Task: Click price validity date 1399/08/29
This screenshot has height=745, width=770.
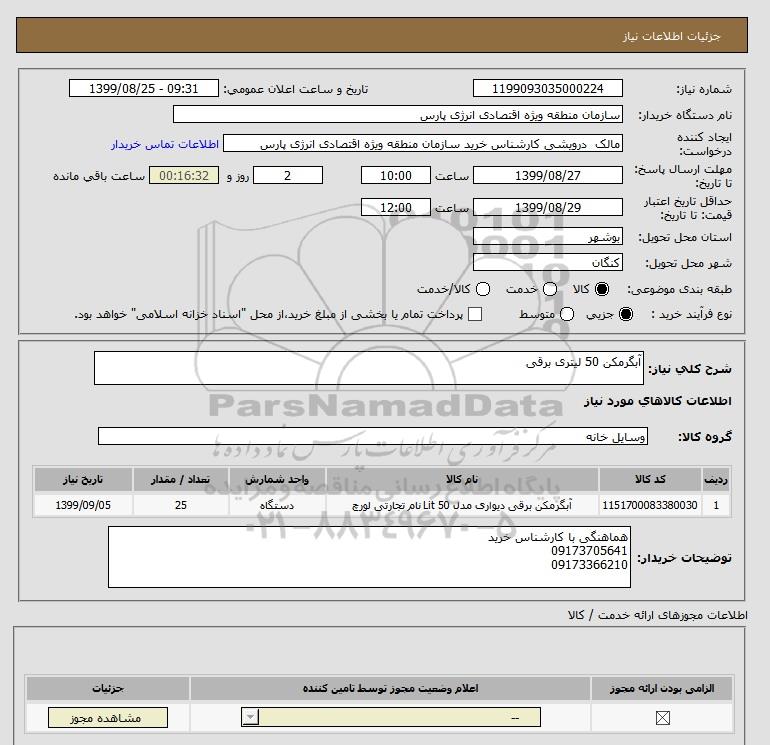Action: (x=548, y=207)
